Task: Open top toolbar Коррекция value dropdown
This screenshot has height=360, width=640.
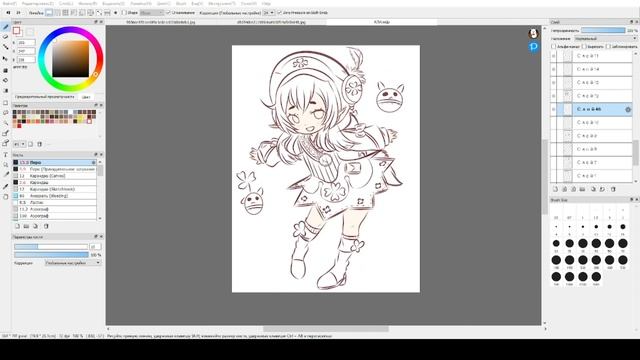Action: [x=268, y=13]
